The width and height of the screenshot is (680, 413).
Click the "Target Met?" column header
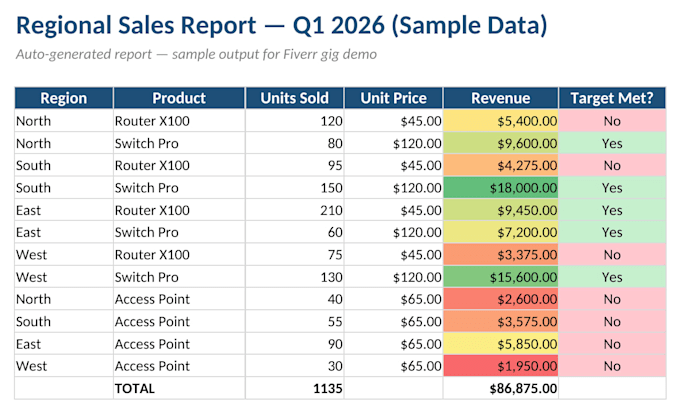point(612,98)
